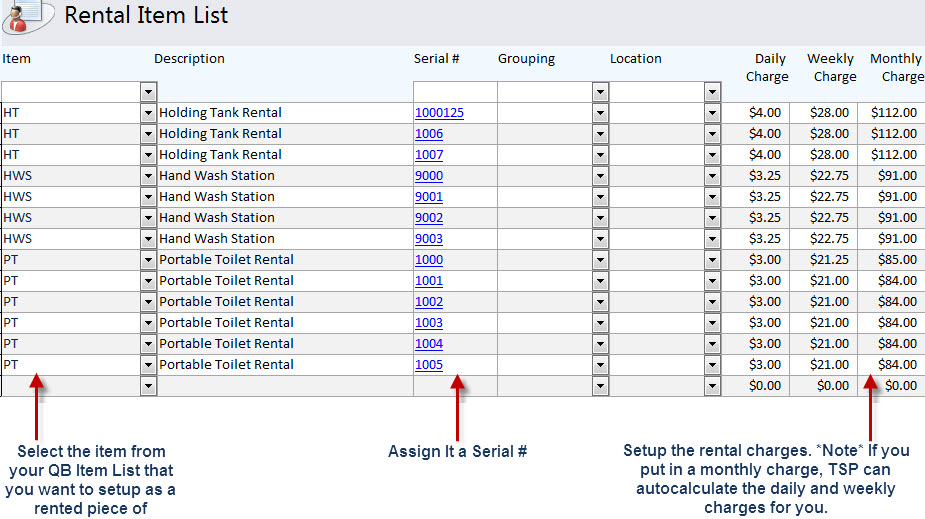Expand Item filter dropdown in header row
Screen dimensions: 925x519
[x=148, y=92]
